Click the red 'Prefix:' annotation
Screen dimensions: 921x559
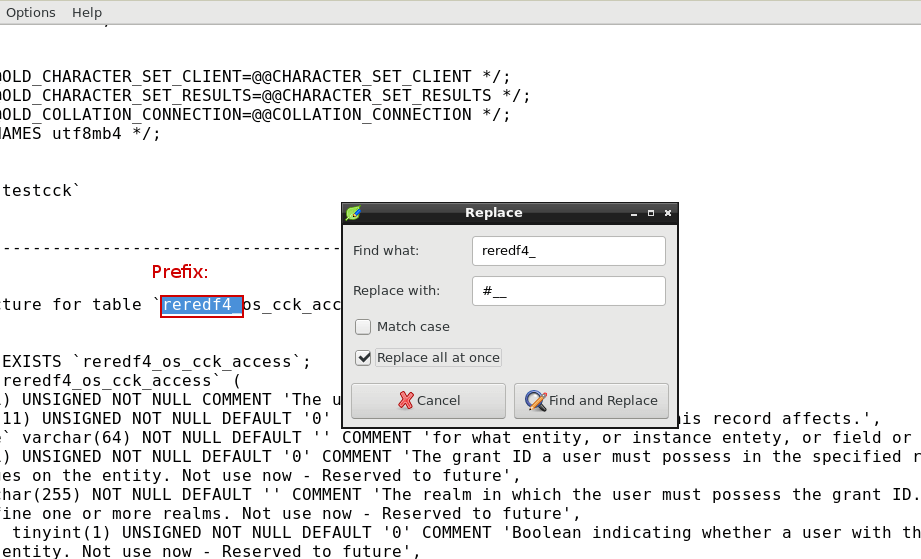(180, 272)
